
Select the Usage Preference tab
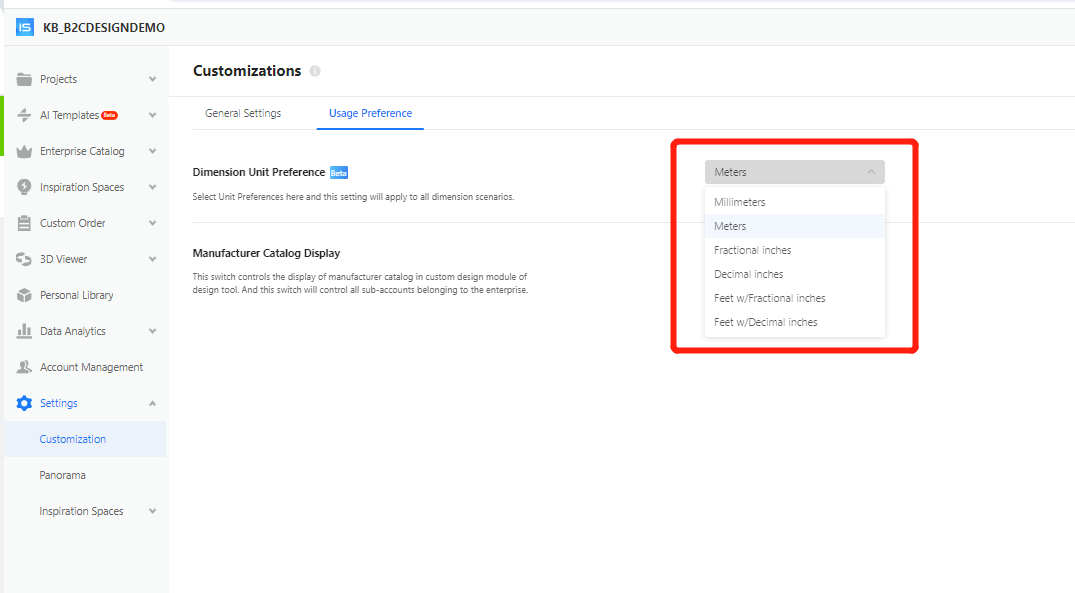[x=370, y=113]
